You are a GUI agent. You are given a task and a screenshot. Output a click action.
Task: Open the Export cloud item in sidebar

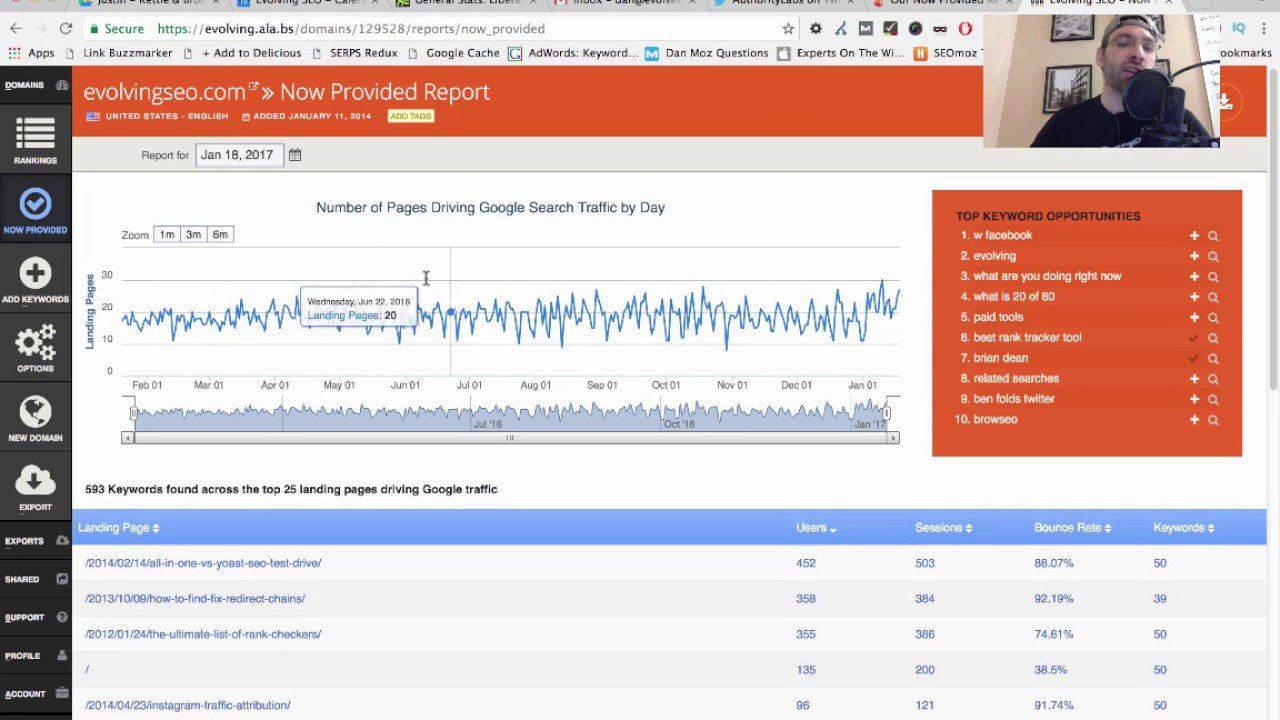(x=35, y=488)
